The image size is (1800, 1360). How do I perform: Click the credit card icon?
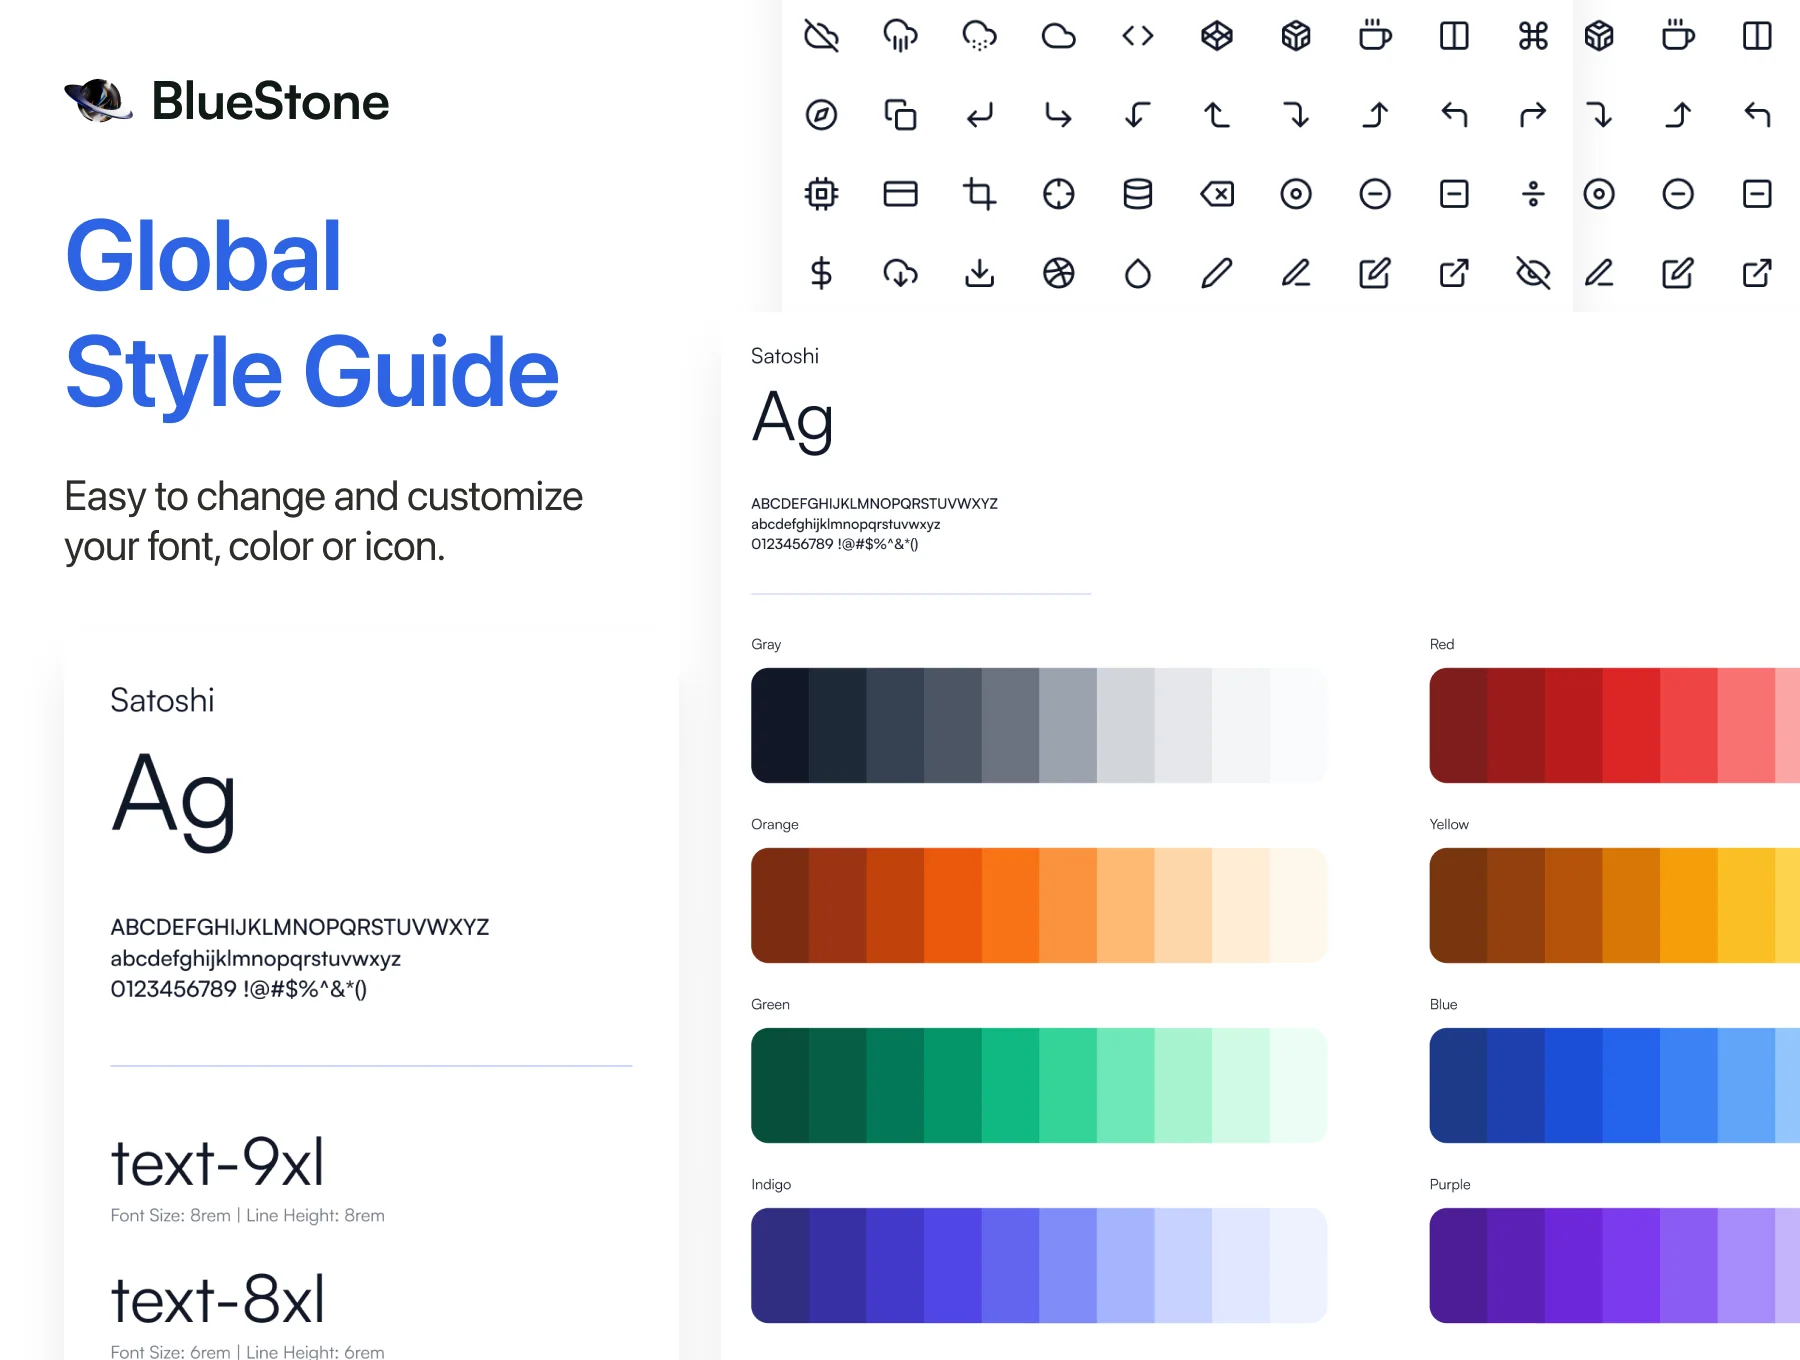[900, 194]
